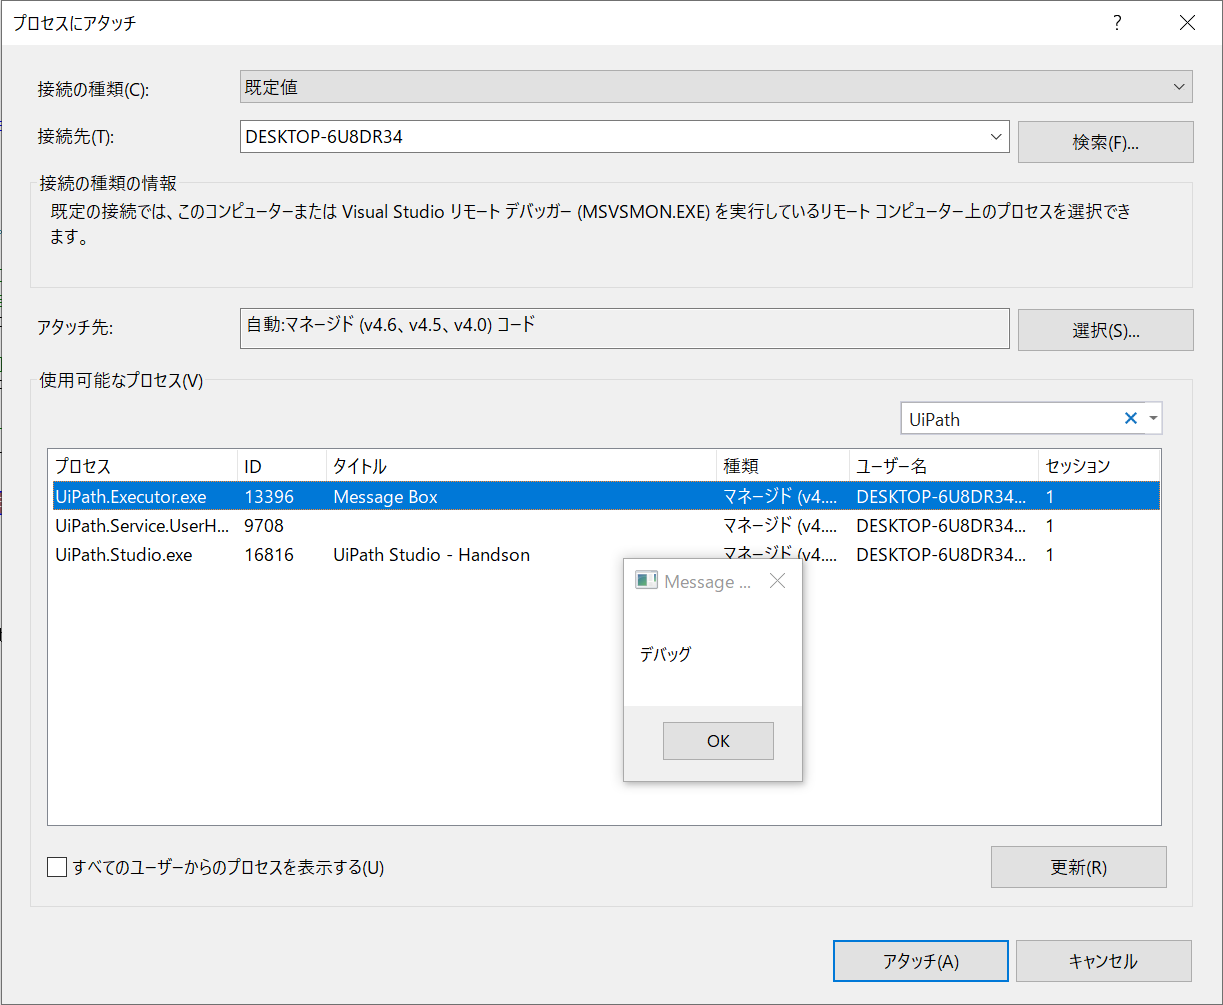The height and width of the screenshot is (1005, 1223).
Task: Click the 更新(R) refresh button
Action: coord(1079,867)
